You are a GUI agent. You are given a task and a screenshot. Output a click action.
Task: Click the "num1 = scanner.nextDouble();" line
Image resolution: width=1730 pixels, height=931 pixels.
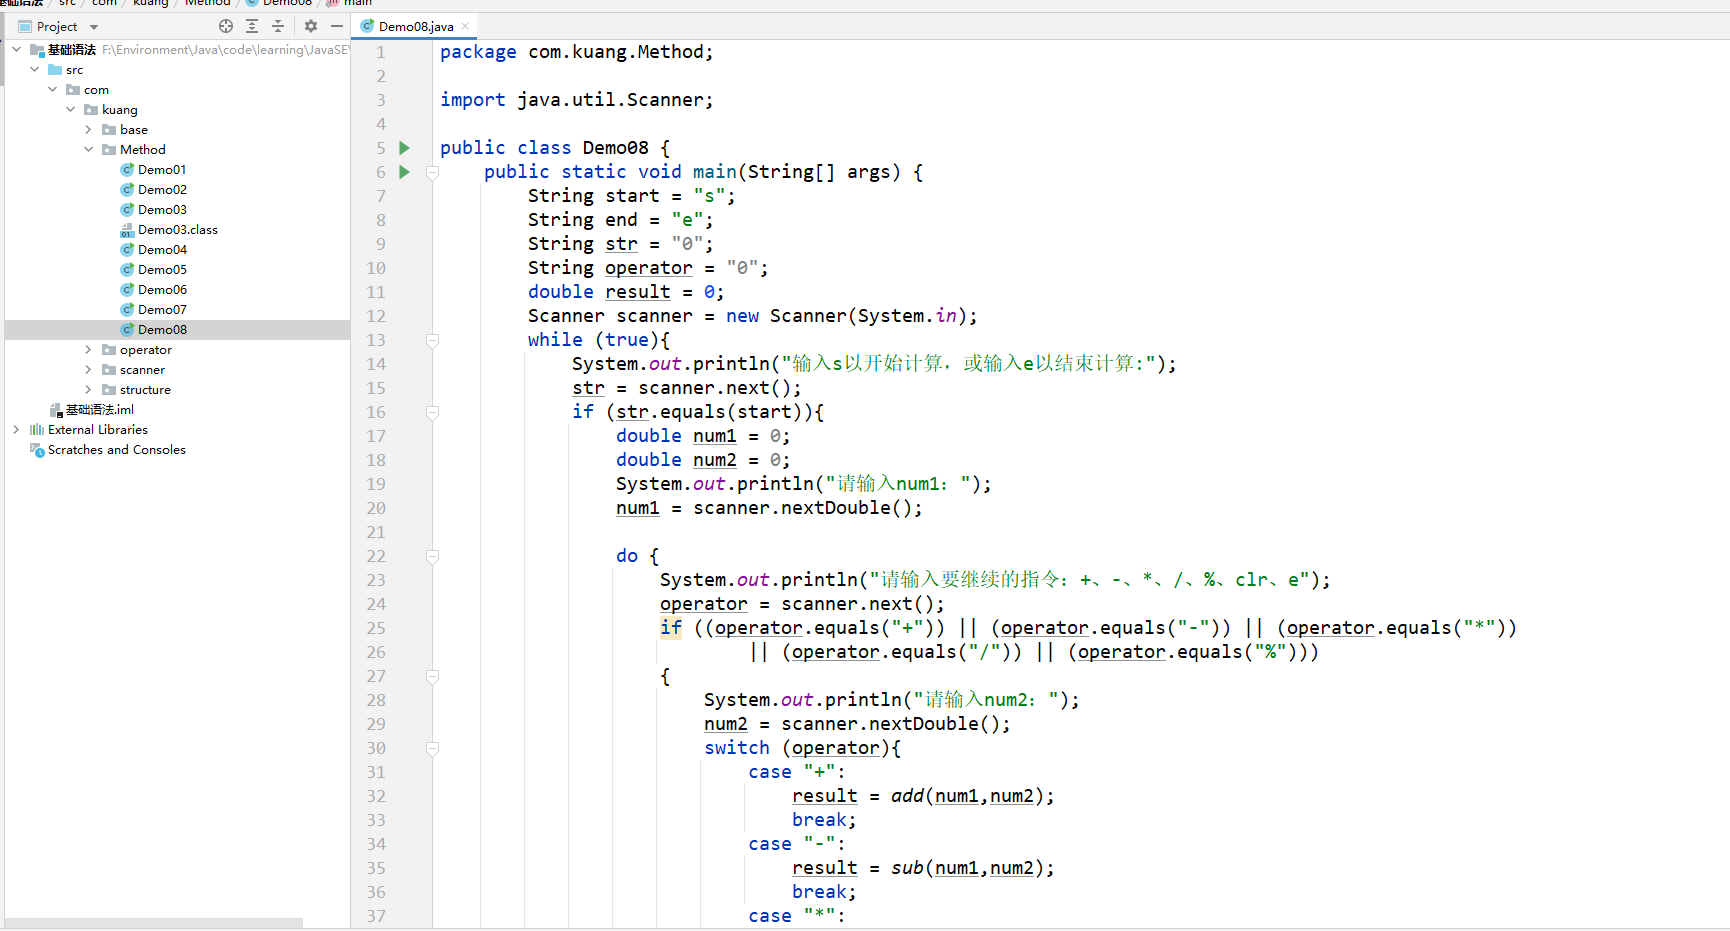(x=769, y=508)
